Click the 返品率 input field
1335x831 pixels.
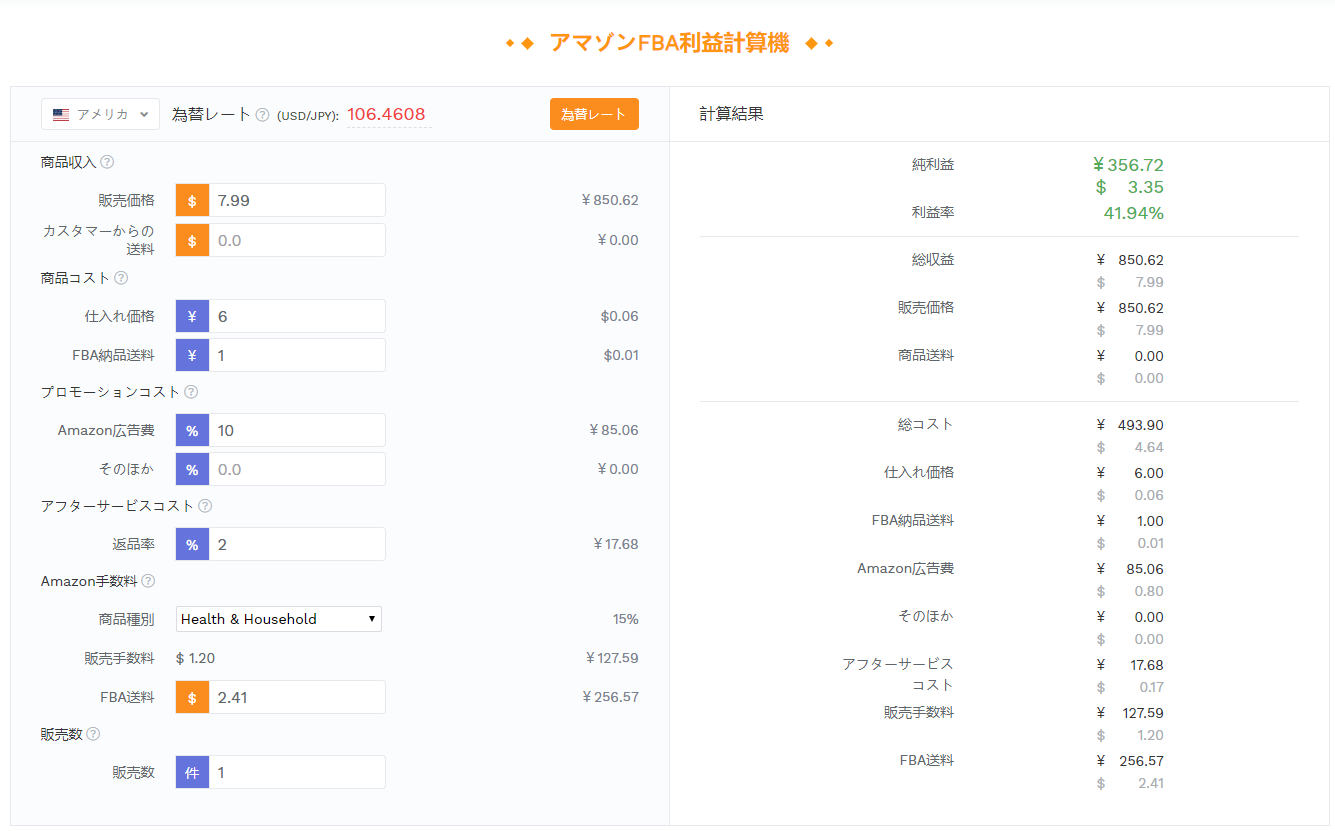point(297,544)
